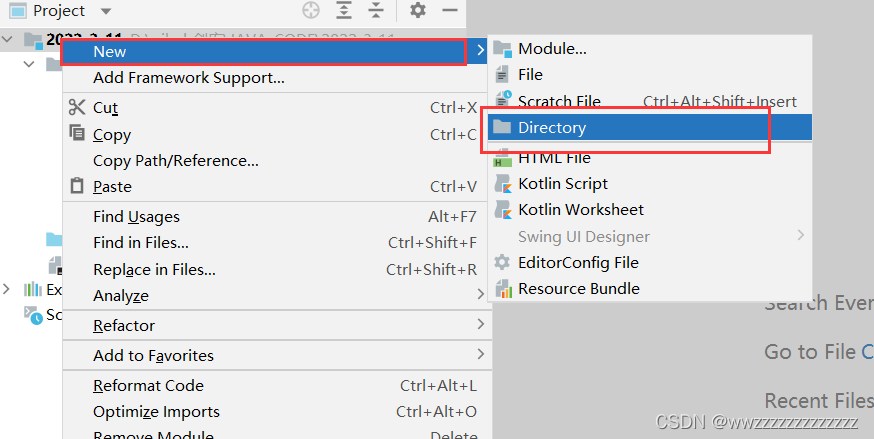Click the Kotlin Script icon

[503, 184]
